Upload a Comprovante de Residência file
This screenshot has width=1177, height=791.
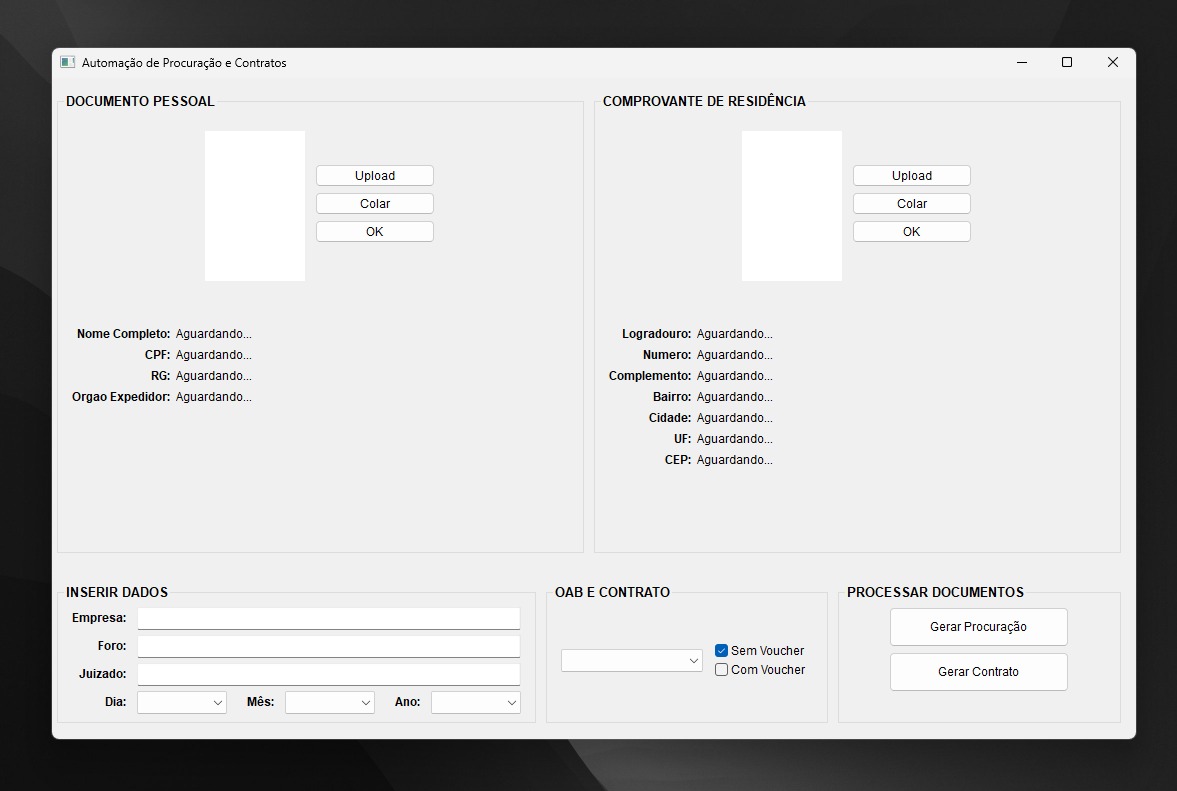[911, 176]
